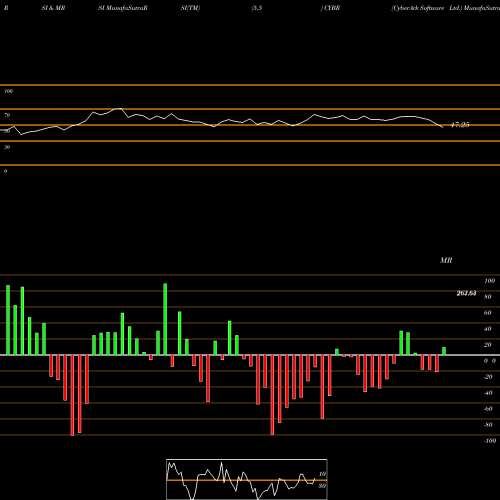
Task: Click the 100 label on RSI axis
Action: click(9, 91)
